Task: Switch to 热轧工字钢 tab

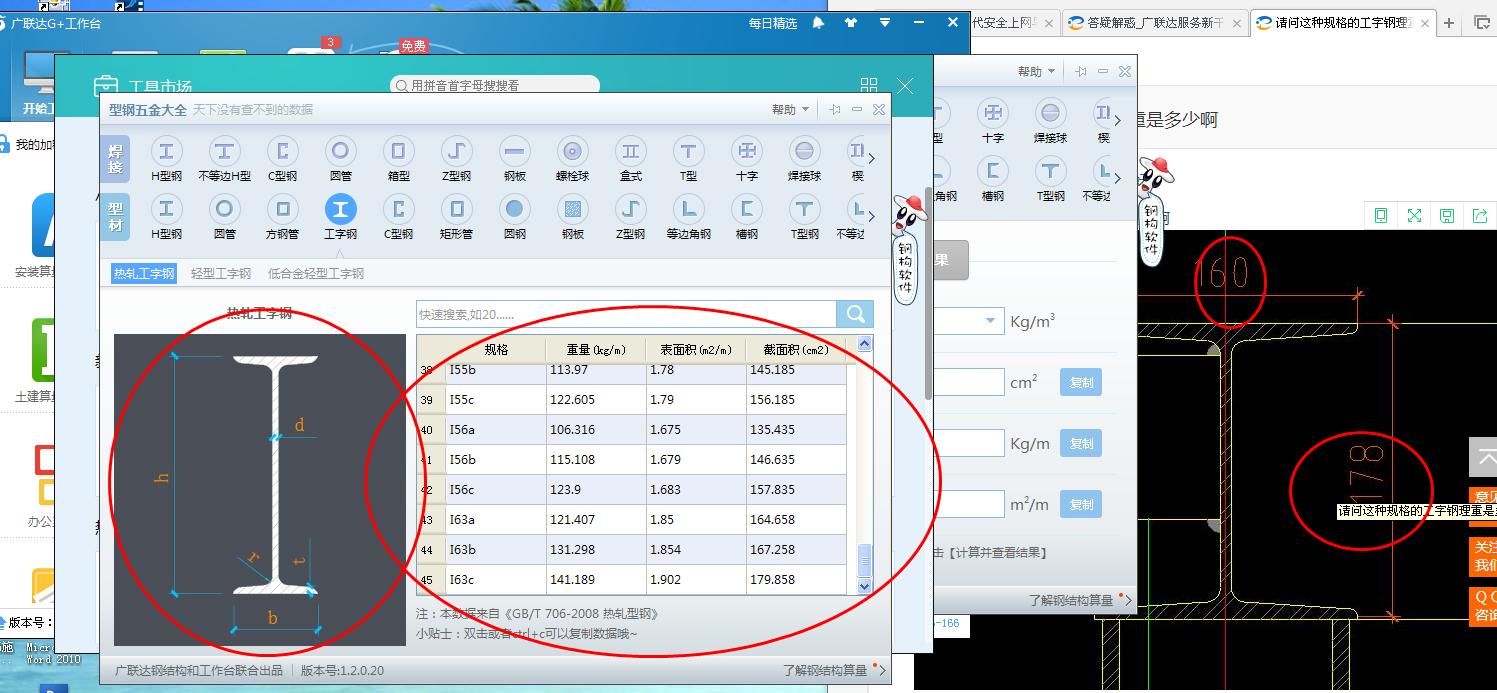Action: 144,273
